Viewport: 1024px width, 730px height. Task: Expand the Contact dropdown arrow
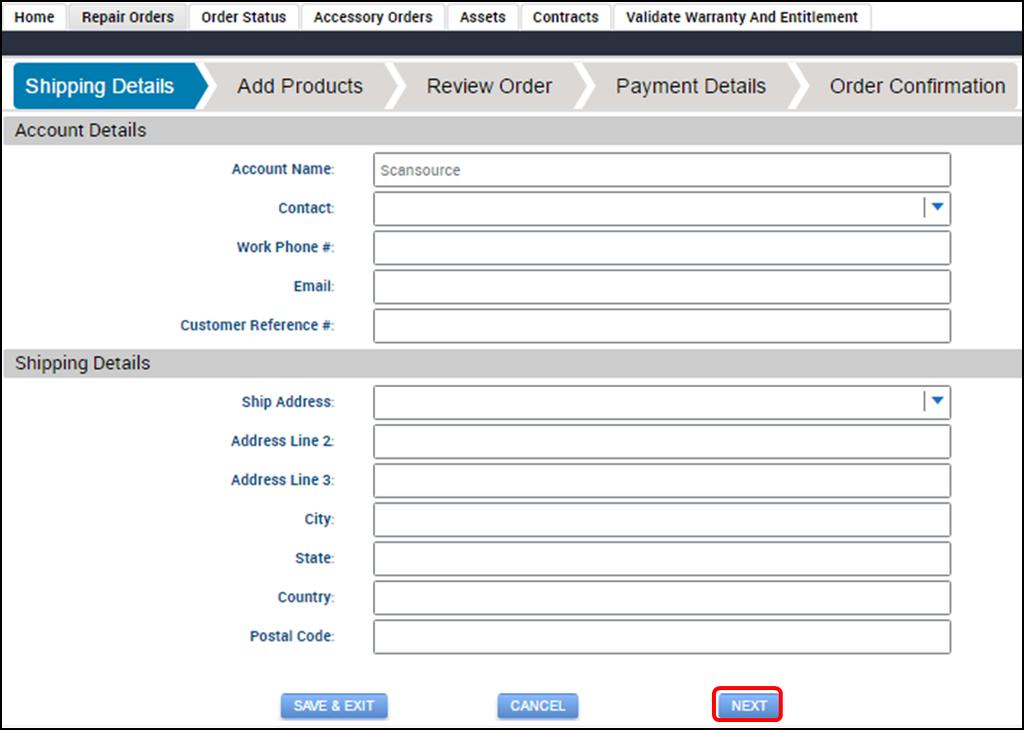938,208
